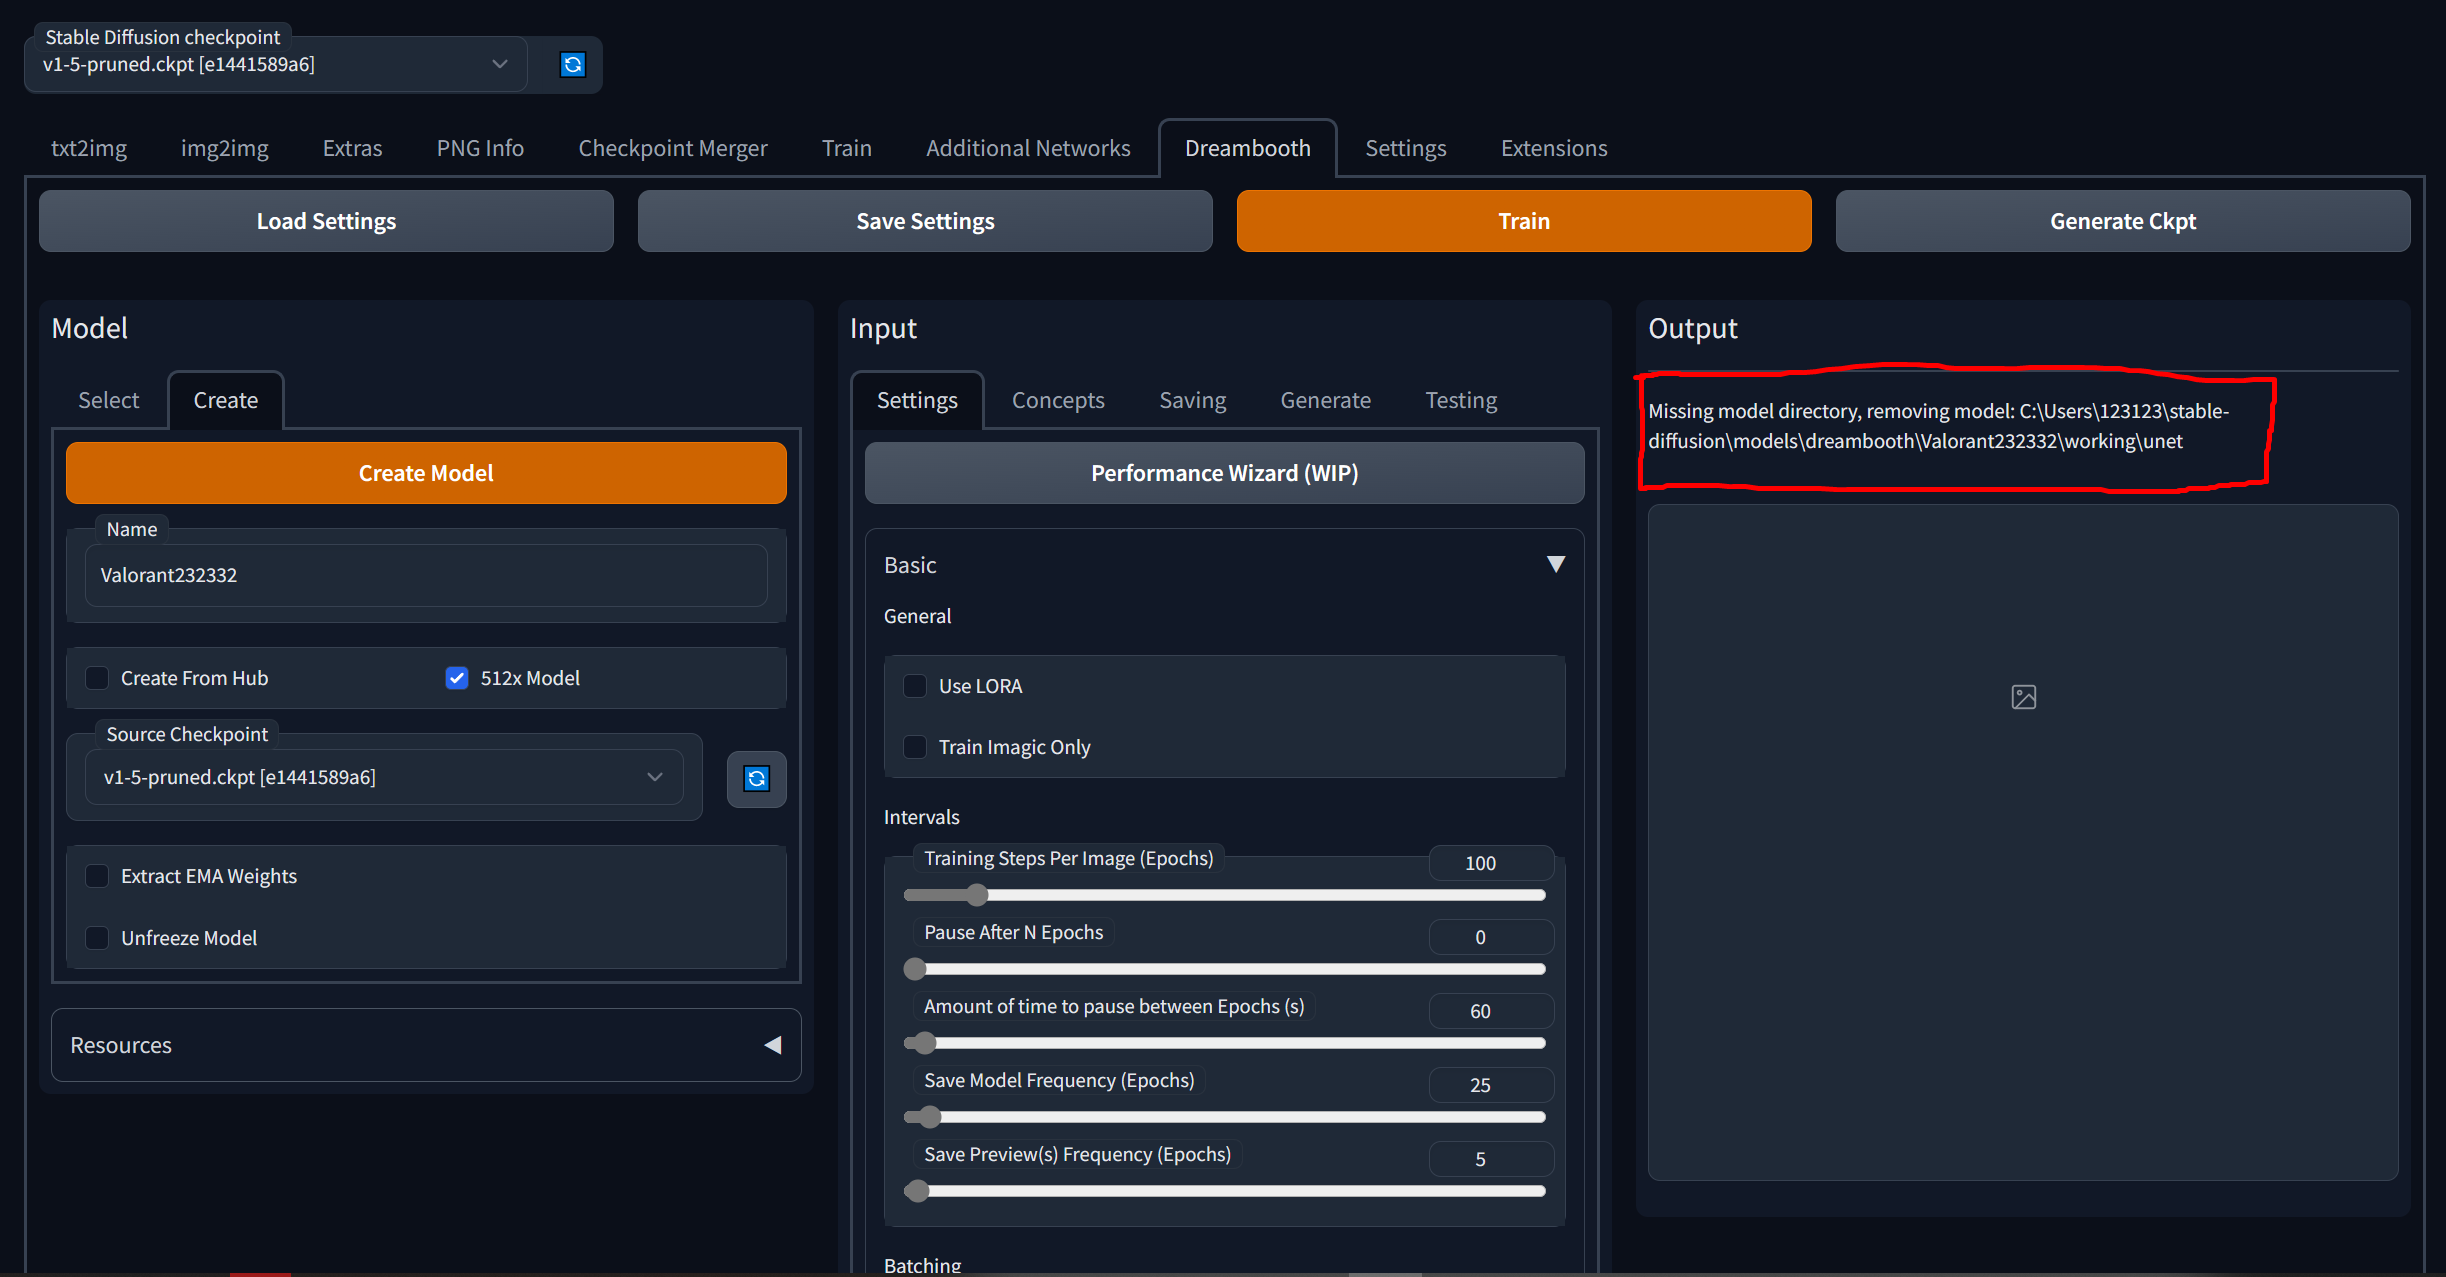
Task: Enable the Create From Hub checkbox
Action: point(97,678)
